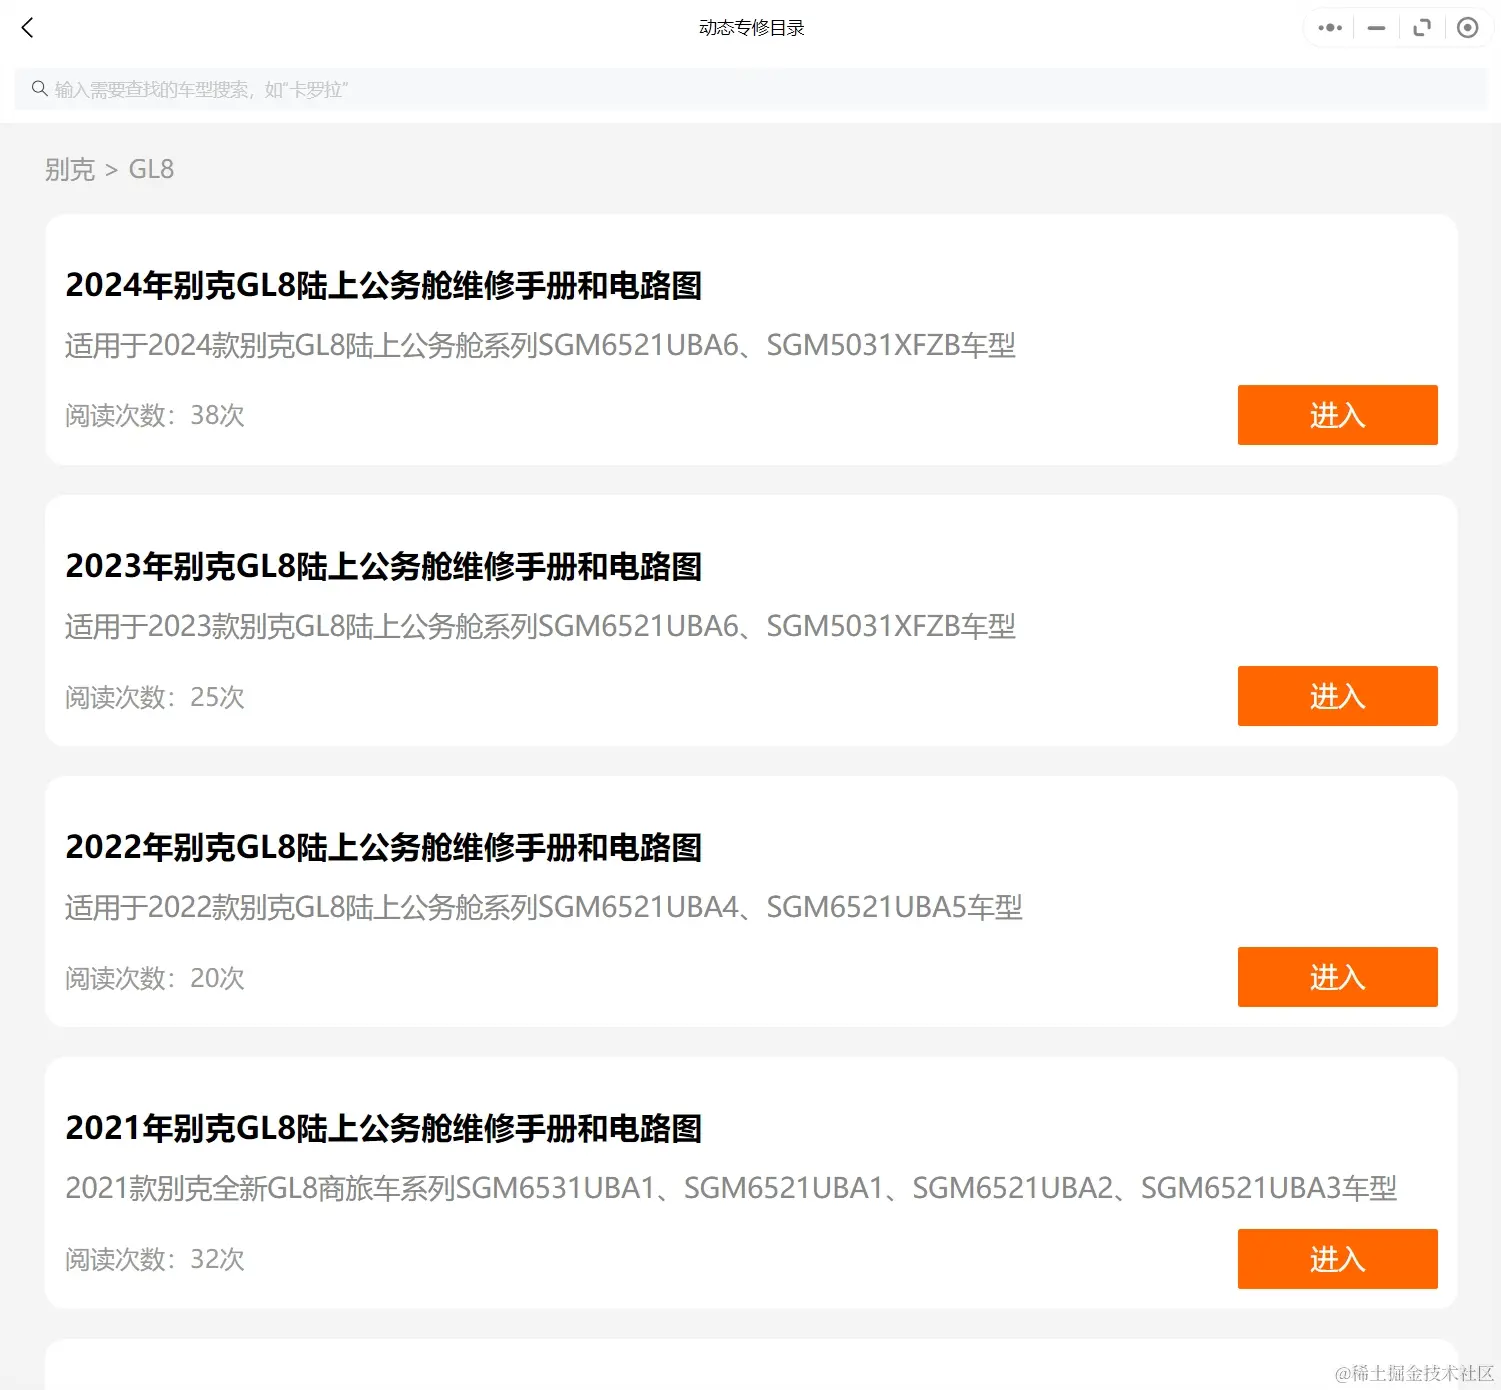Open the 2024年别克GL8陆上公务舱 card title
This screenshot has width=1501, height=1390.
click(x=384, y=286)
